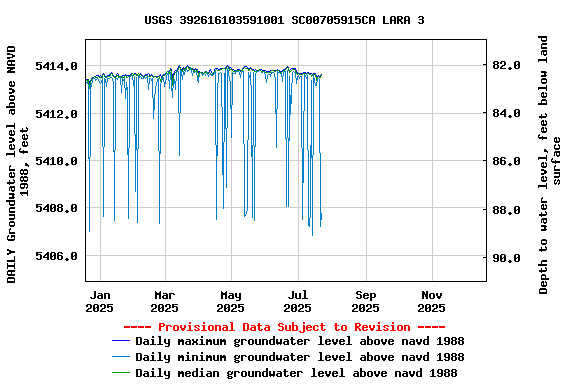Click the '88.0' depth axis label
576x384 pixels.
pos(506,210)
